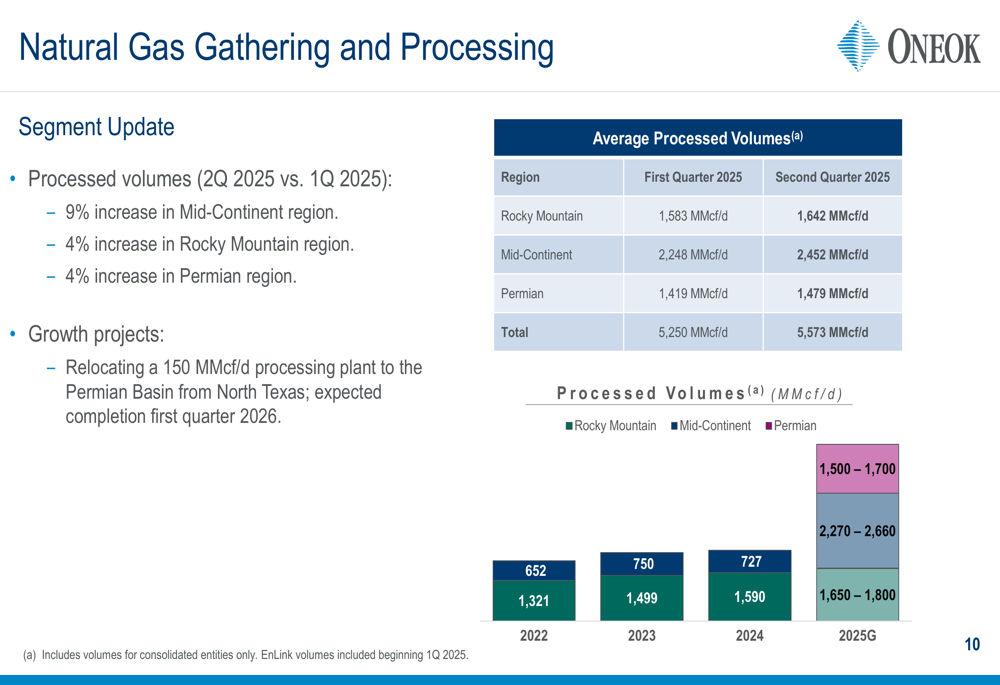
Task: Click the 2022 axis label
Action: (x=534, y=636)
